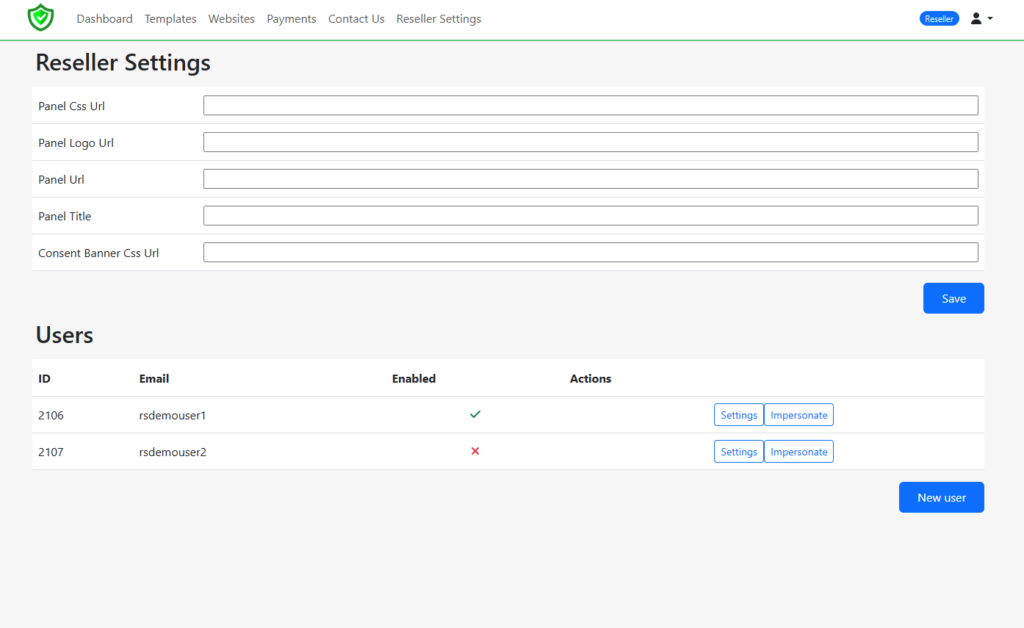Click the Users section heading
1024x628 pixels.
(65, 335)
